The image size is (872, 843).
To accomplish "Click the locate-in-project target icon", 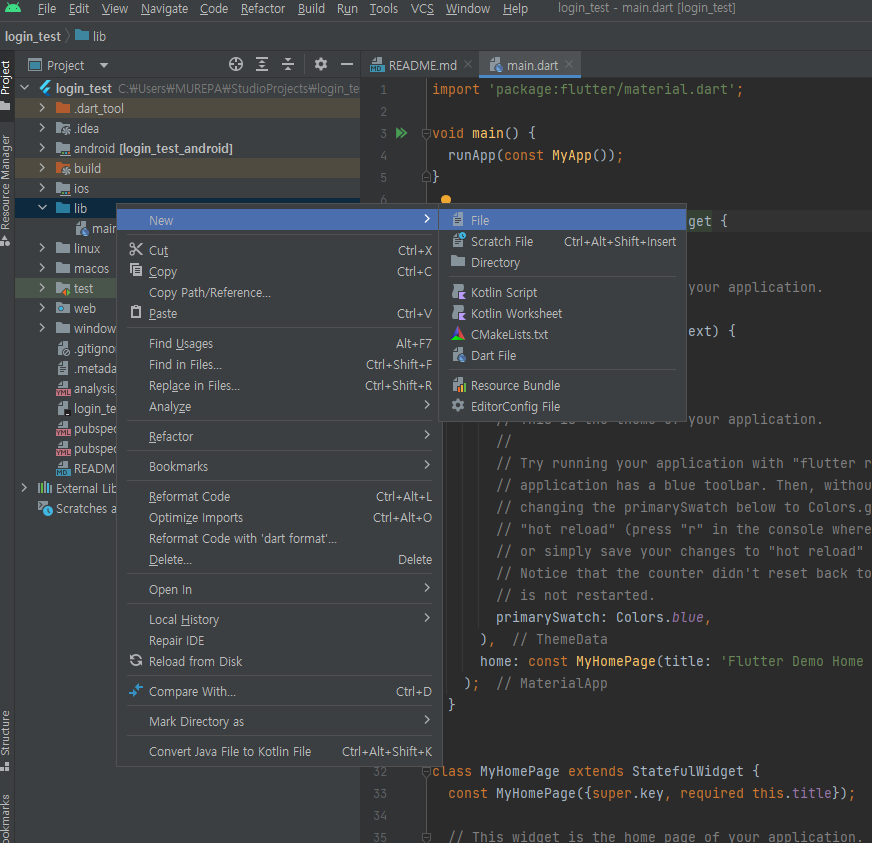I will click(x=236, y=65).
